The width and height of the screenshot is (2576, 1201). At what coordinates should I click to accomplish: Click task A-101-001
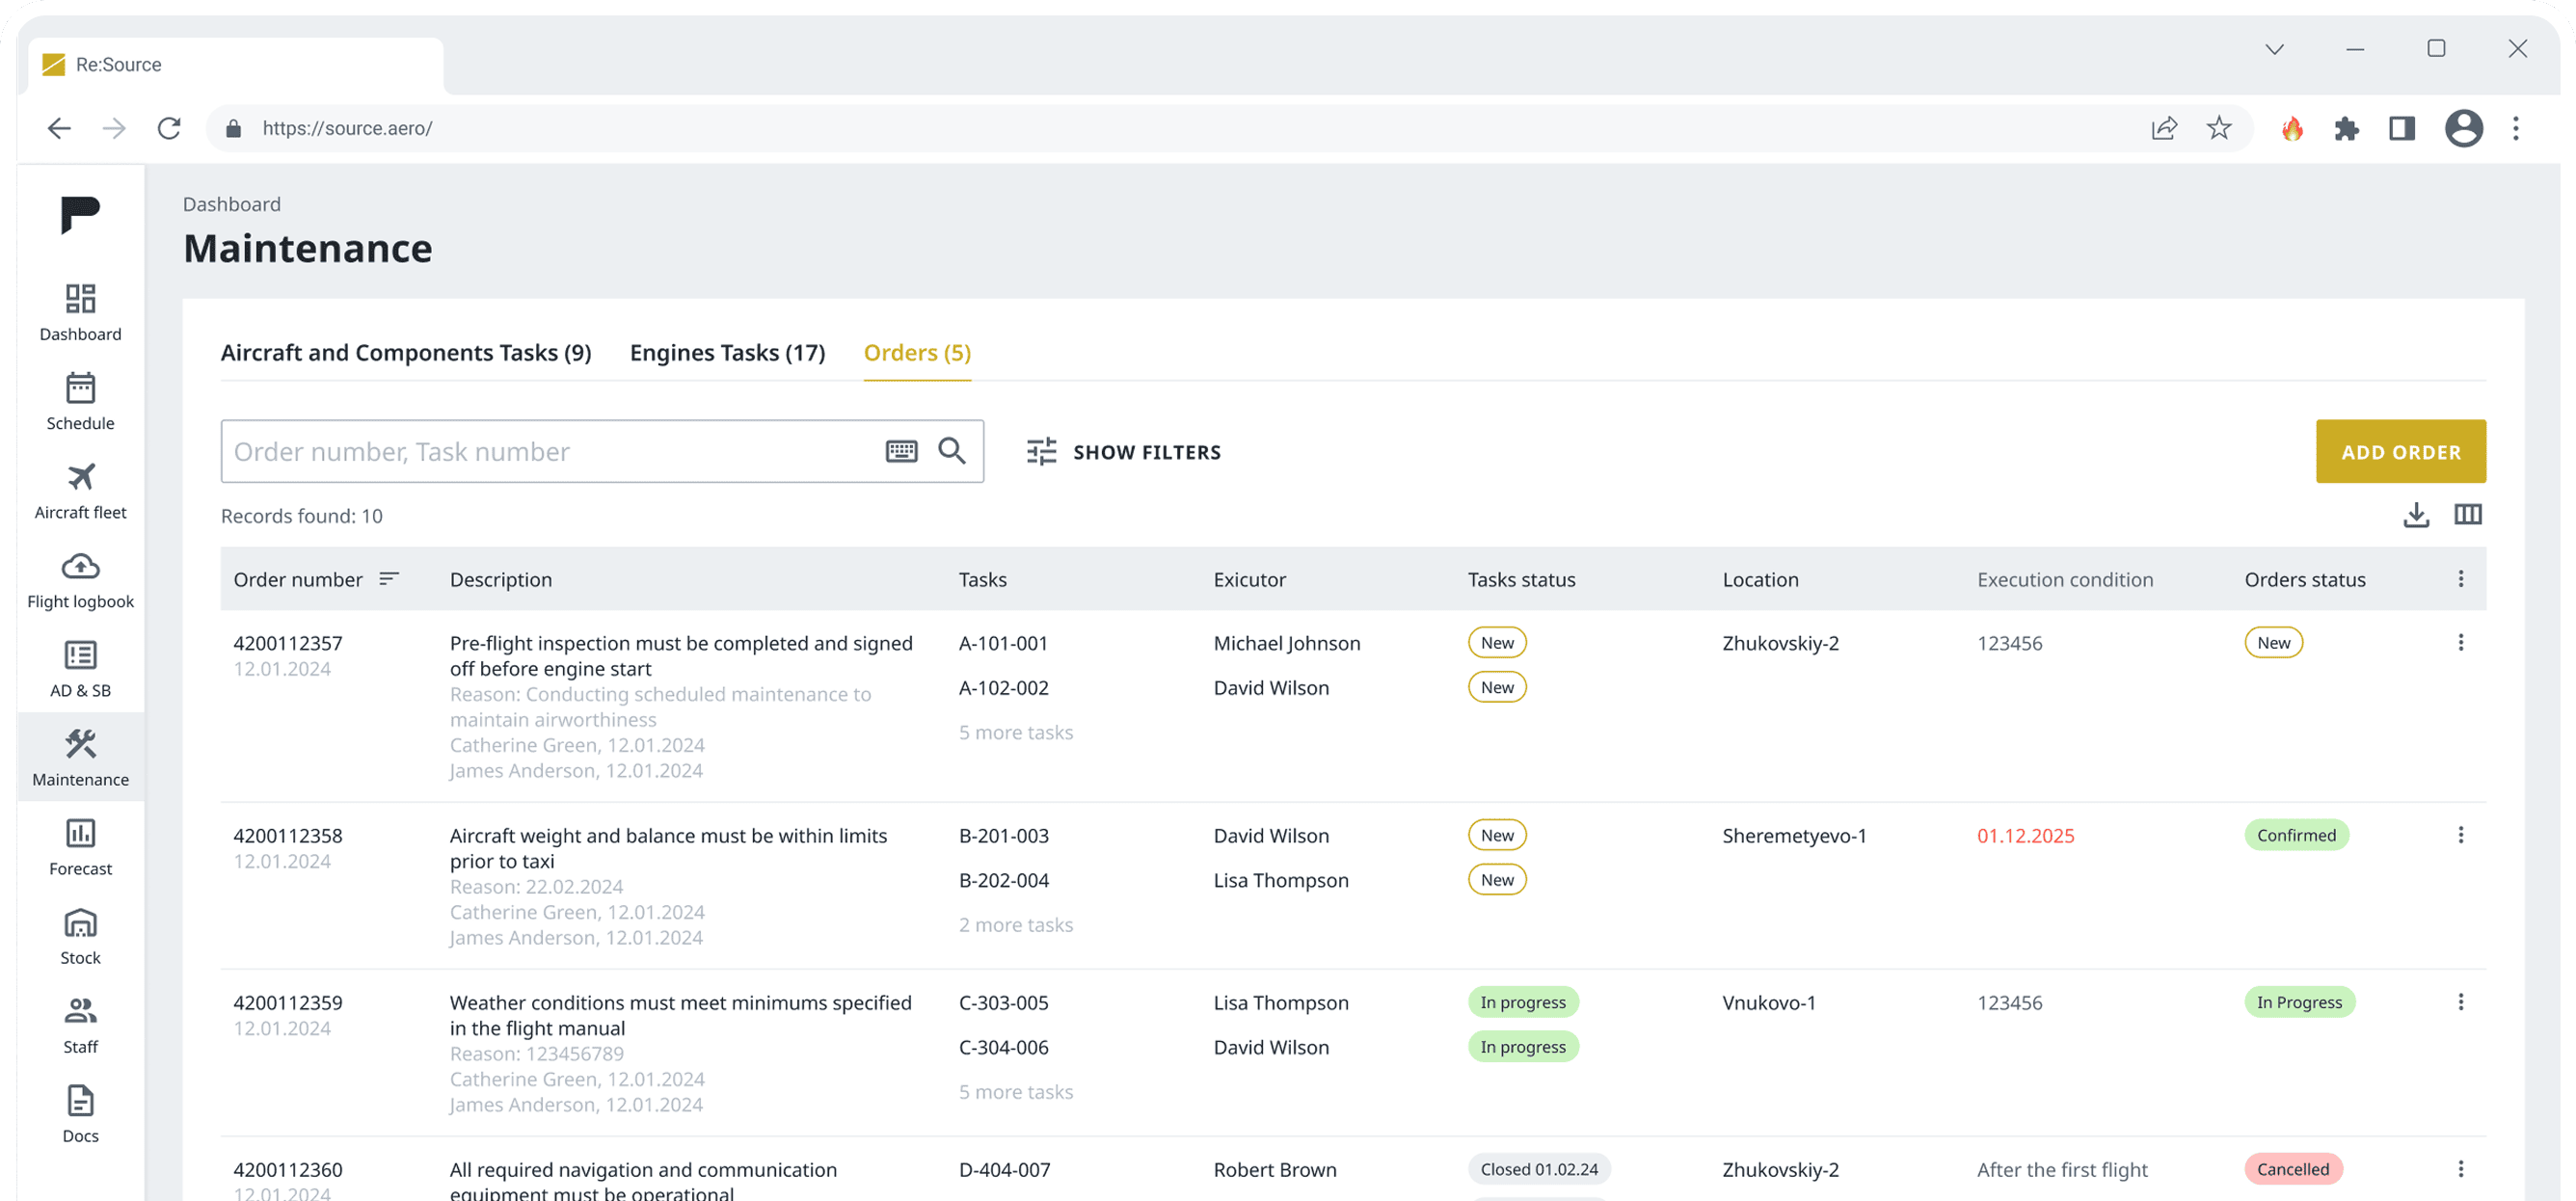click(x=1003, y=643)
